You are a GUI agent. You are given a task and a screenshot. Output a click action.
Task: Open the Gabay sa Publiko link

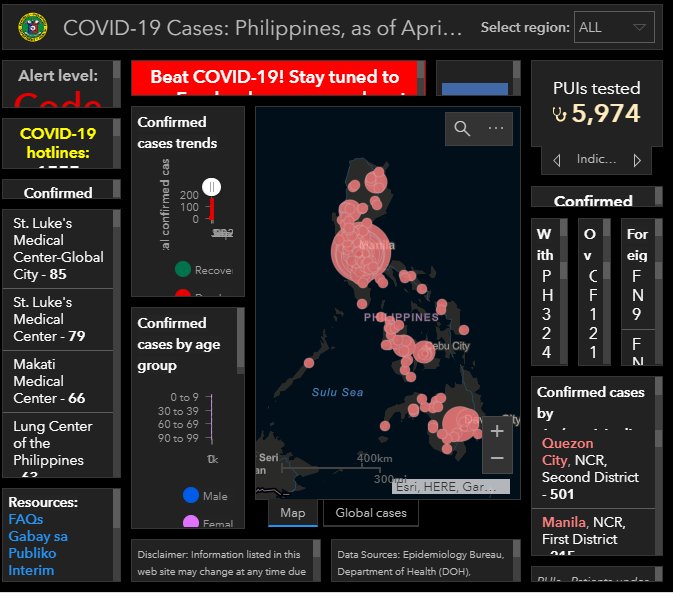tap(38, 545)
